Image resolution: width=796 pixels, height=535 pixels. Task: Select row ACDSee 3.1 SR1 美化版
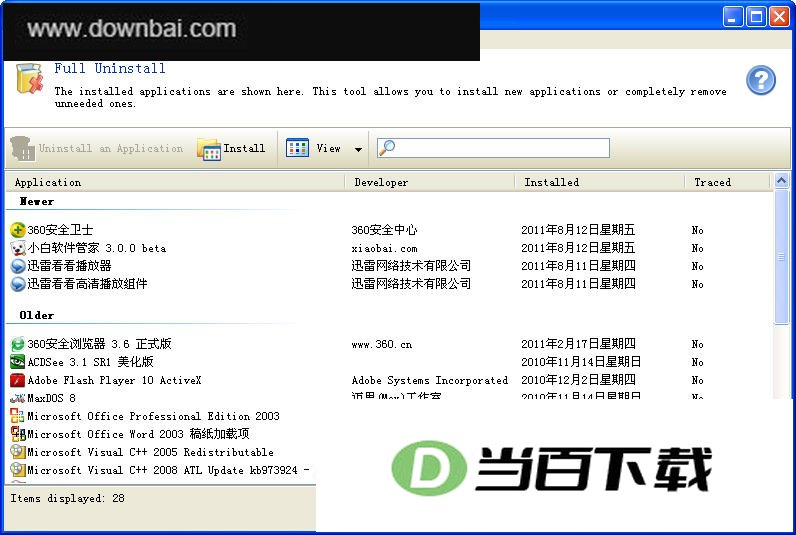click(90, 362)
